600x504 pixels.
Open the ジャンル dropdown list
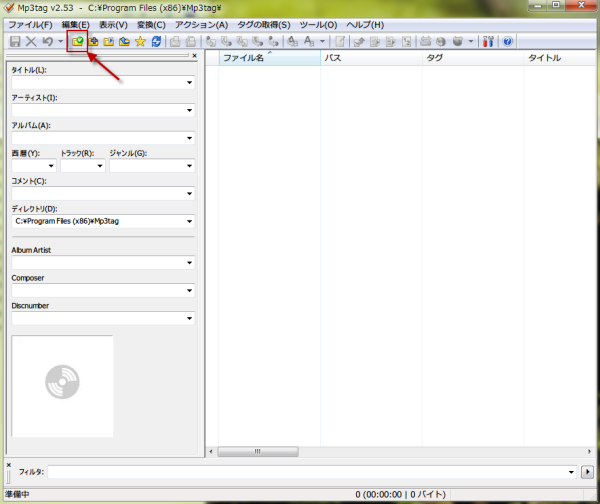click(x=188, y=166)
